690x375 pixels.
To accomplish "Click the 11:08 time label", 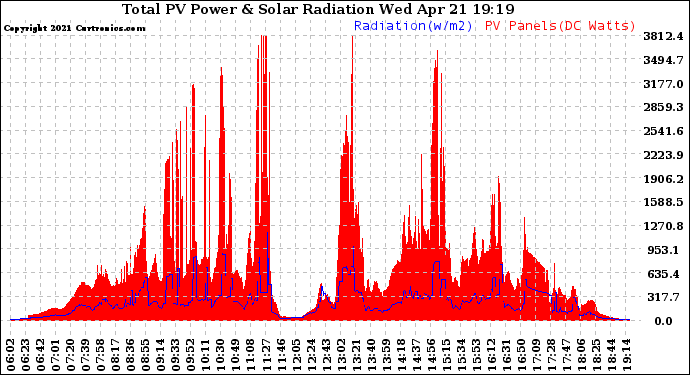I will 250,354.
